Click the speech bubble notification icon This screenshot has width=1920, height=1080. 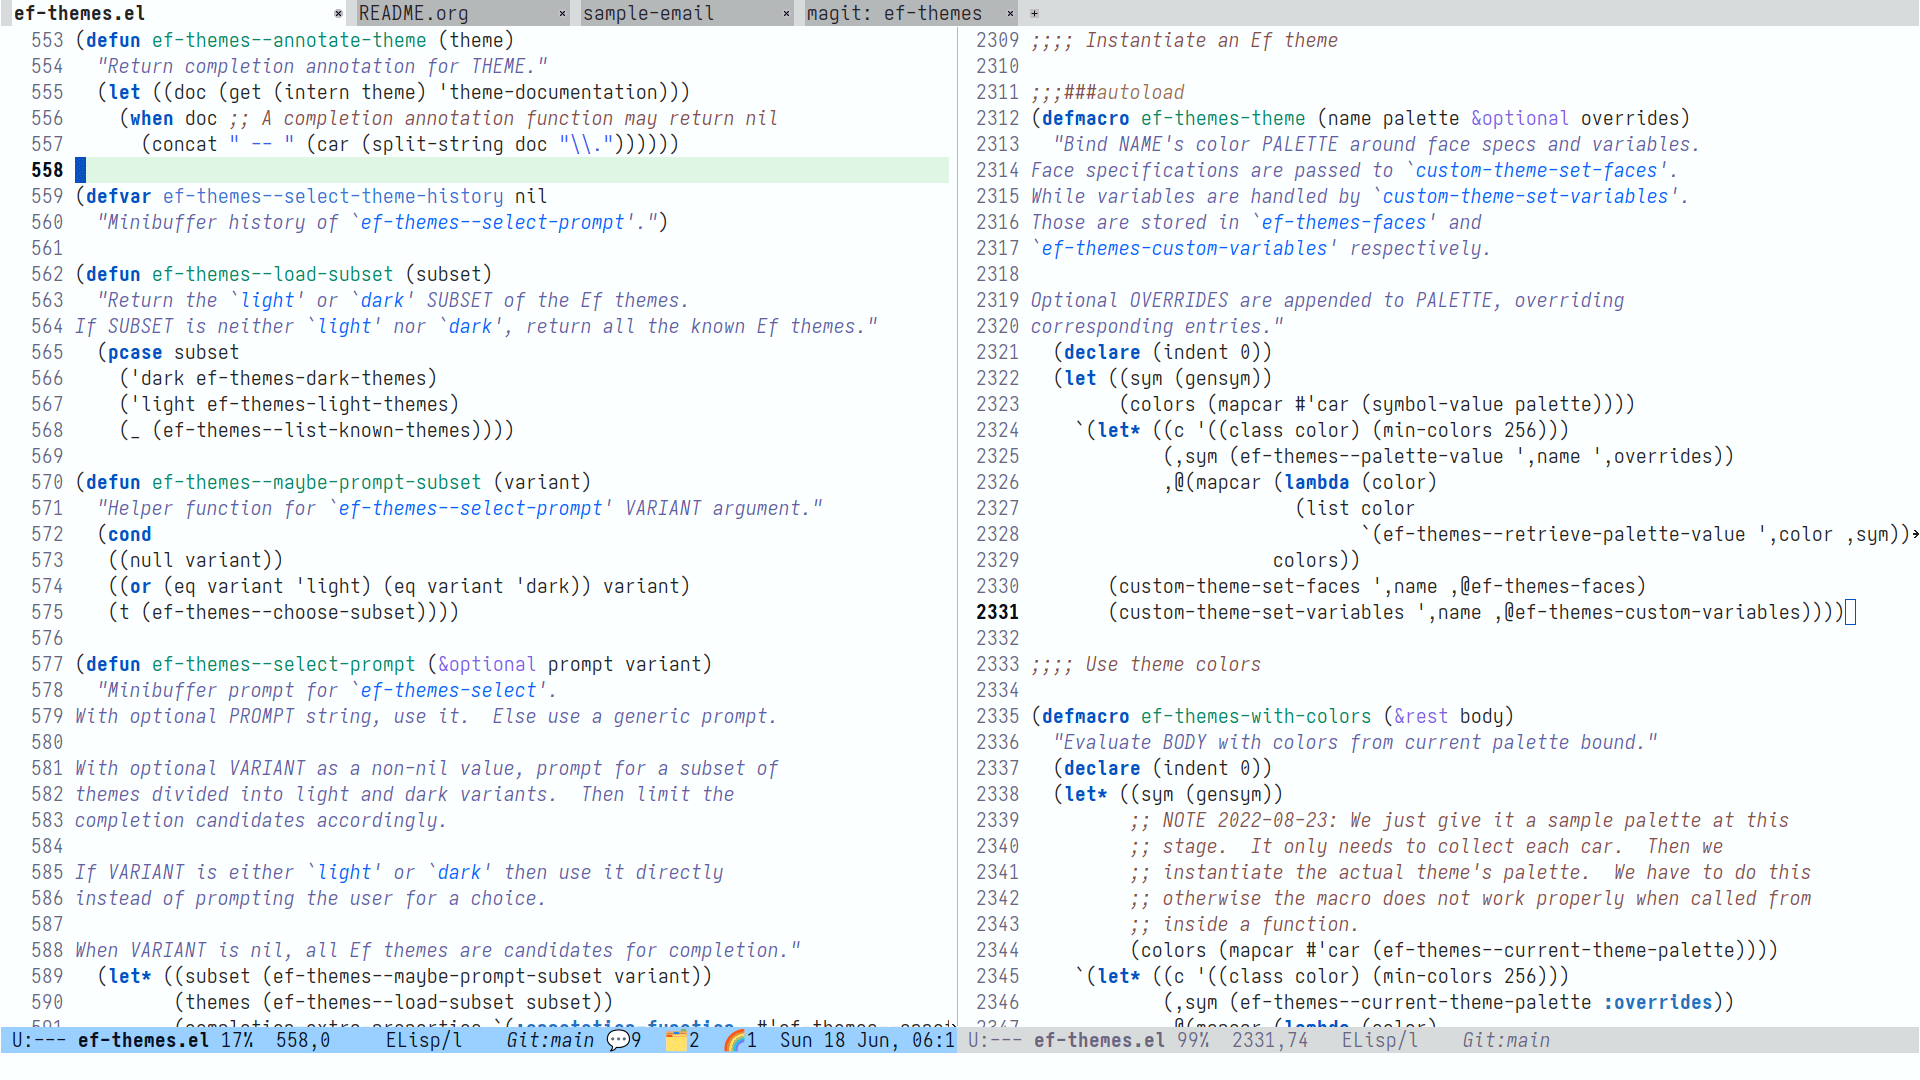(x=618, y=1040)
